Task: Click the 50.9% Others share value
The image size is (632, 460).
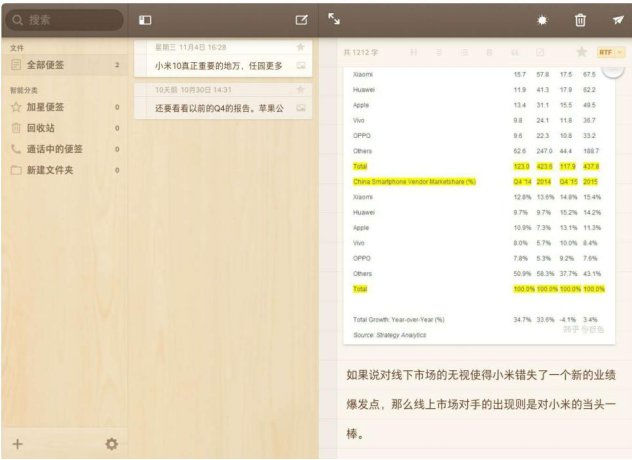Action: tap(522, 274)
